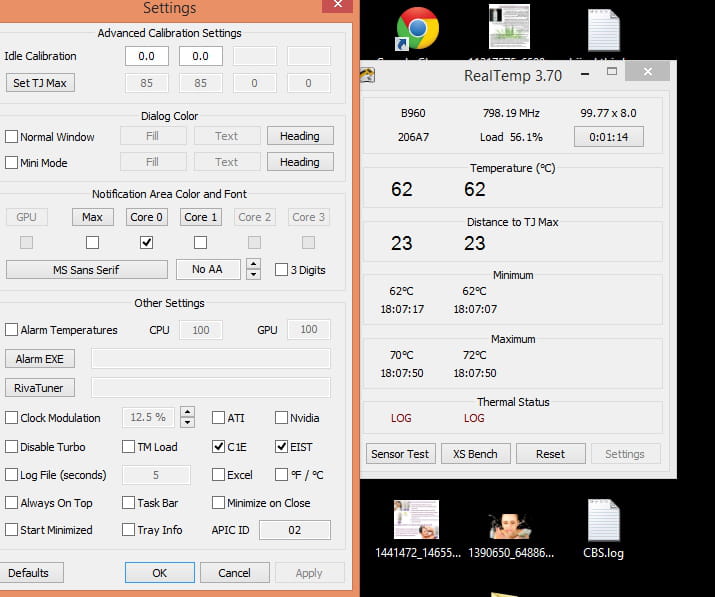This screenshot has width=715, height=597.
Task: Click the second LOG thermal status text
Action: coord(474,418)
